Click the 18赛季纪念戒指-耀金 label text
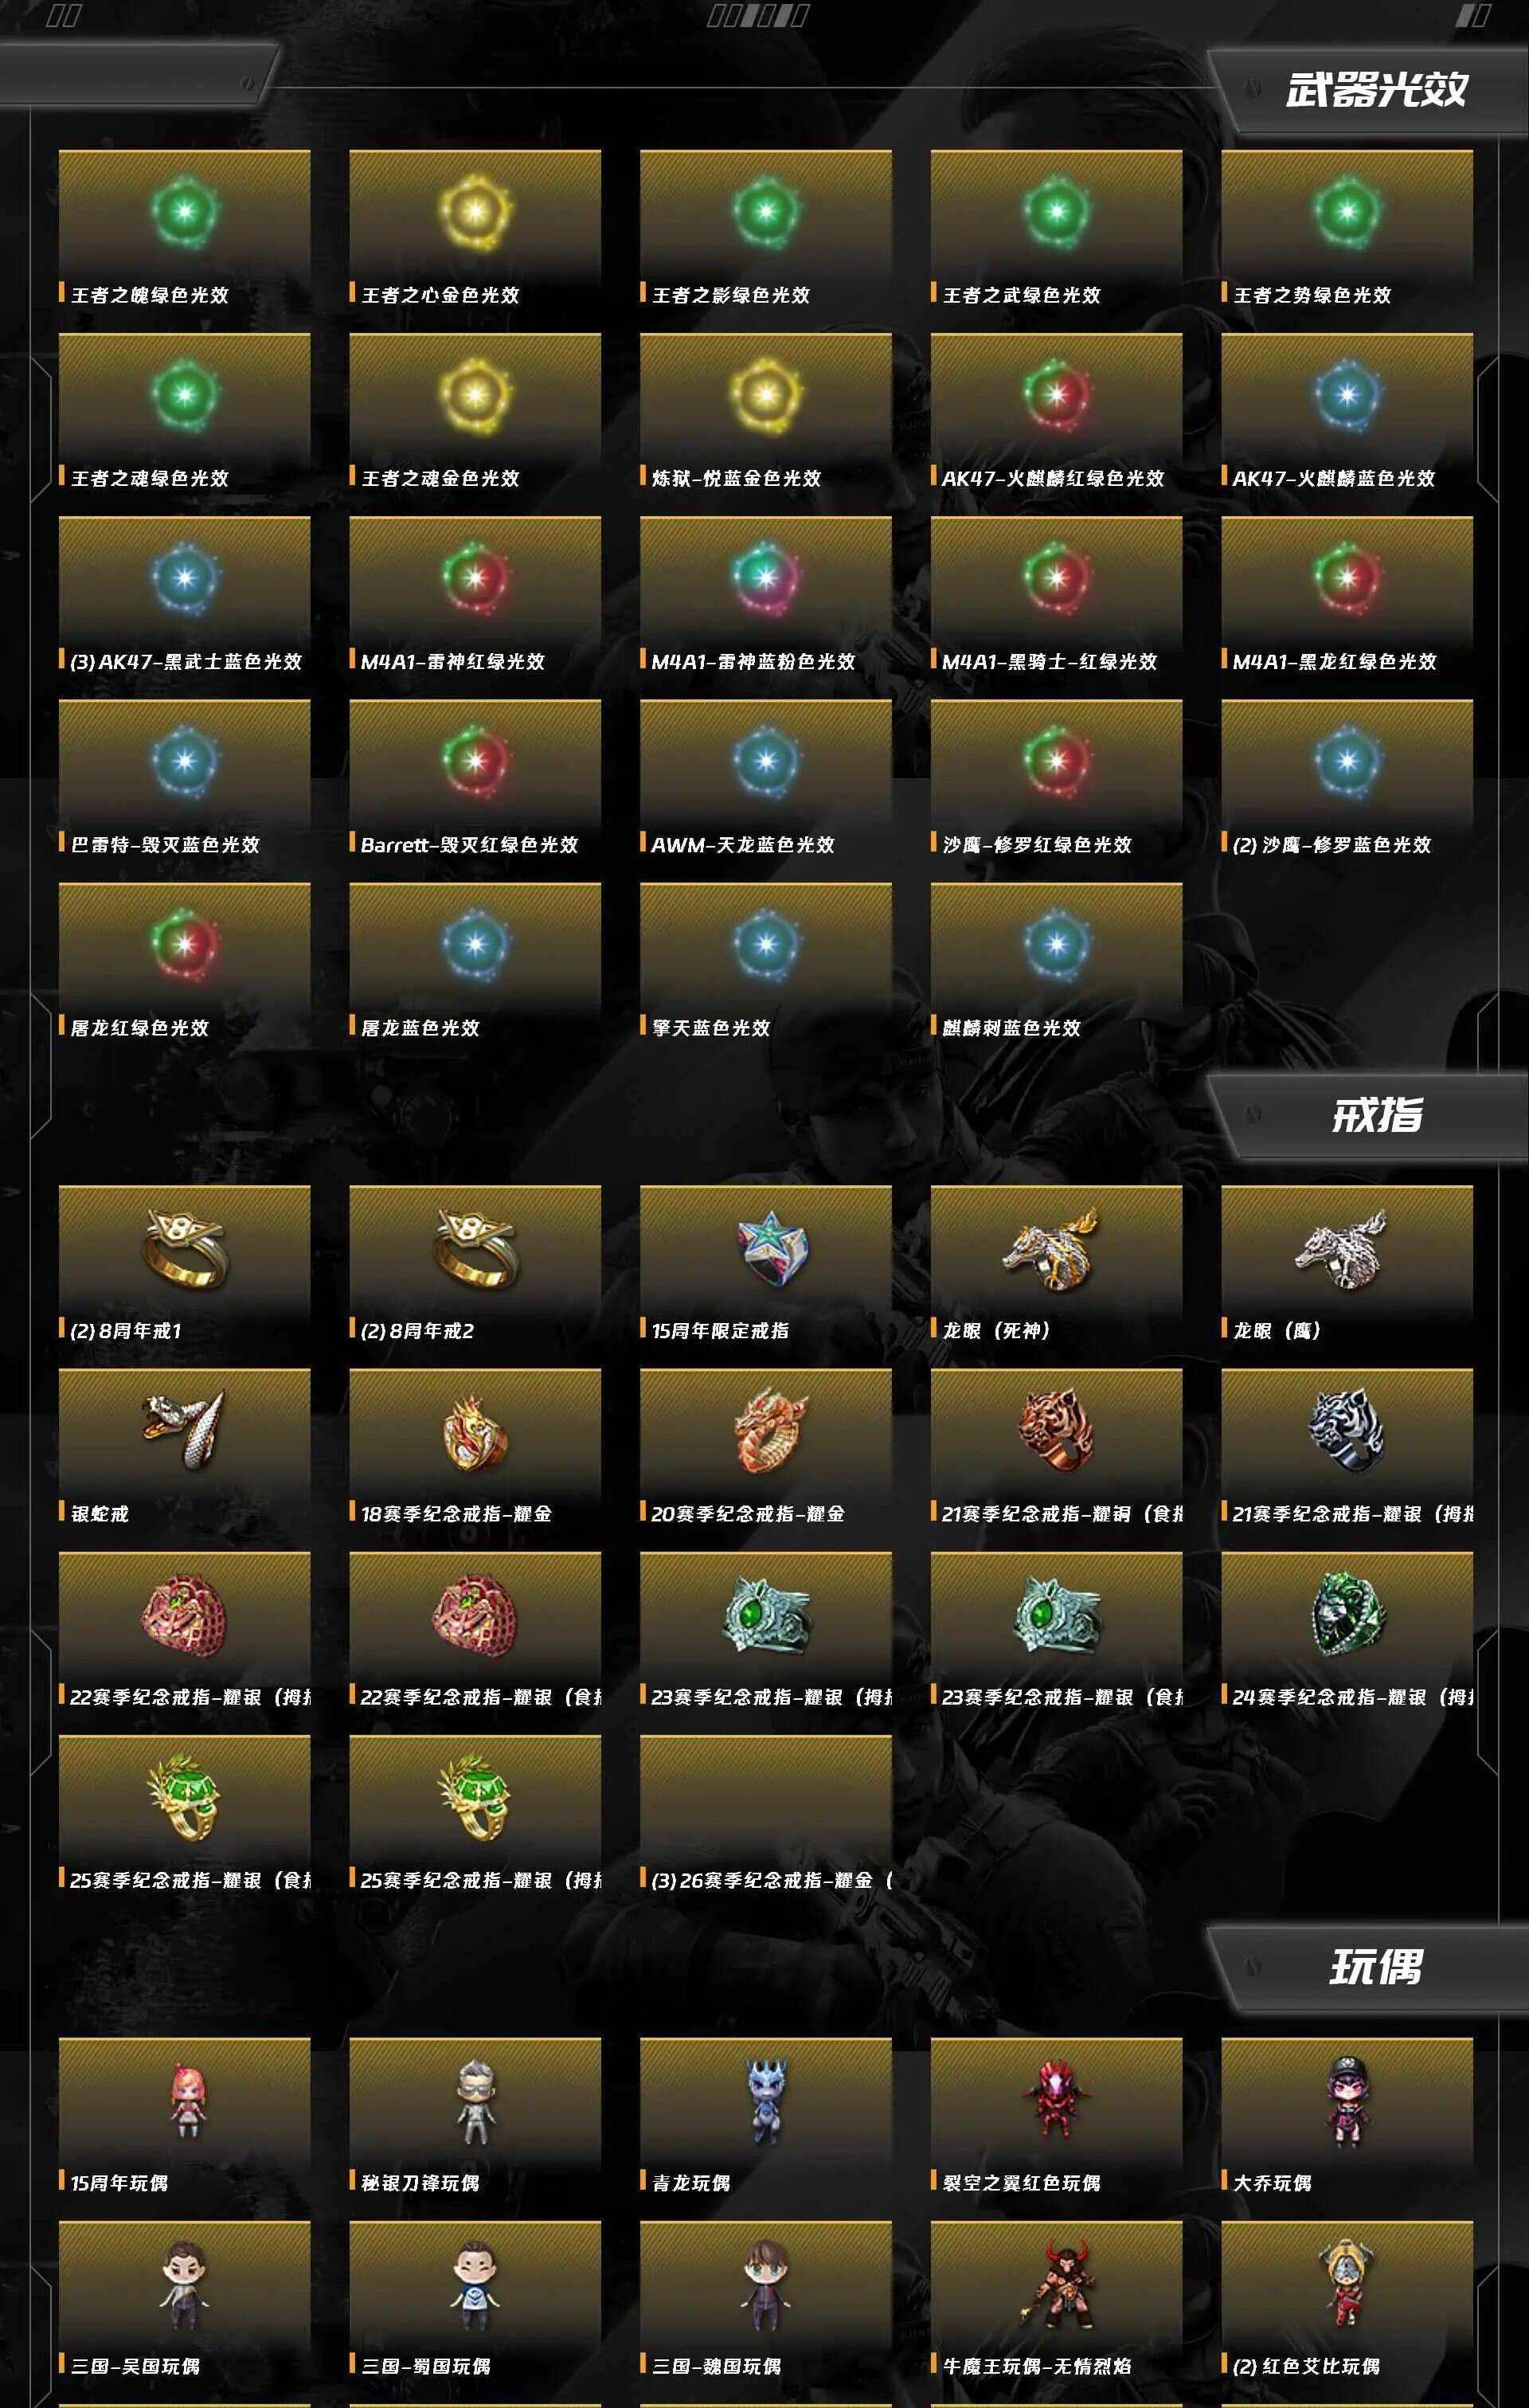Image resolution: width=1529 pixels, height=2408 pixels. (x=456, y=1514)
